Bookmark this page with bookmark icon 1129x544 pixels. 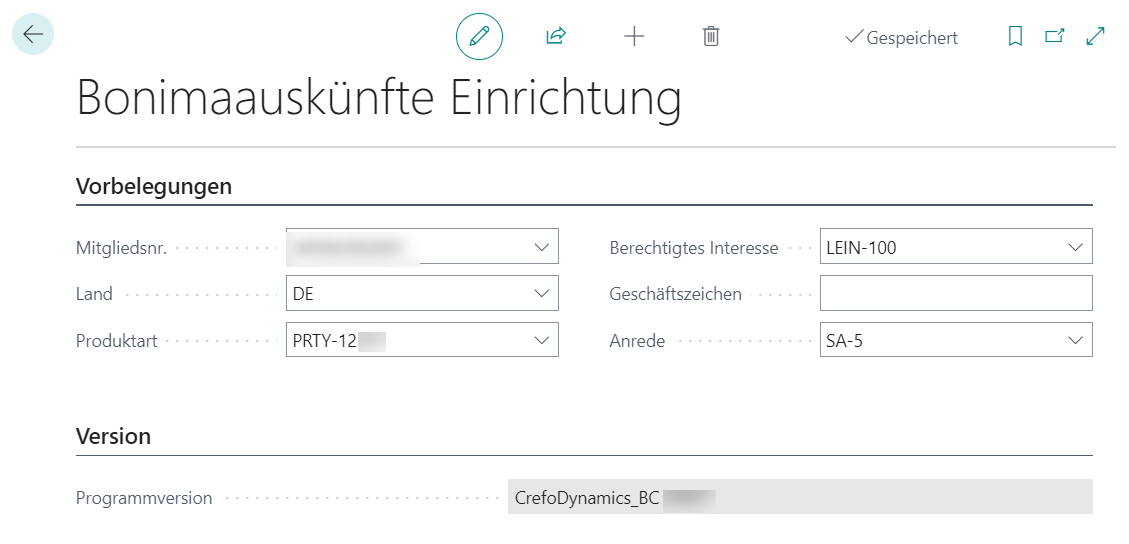pos(1015,37)
